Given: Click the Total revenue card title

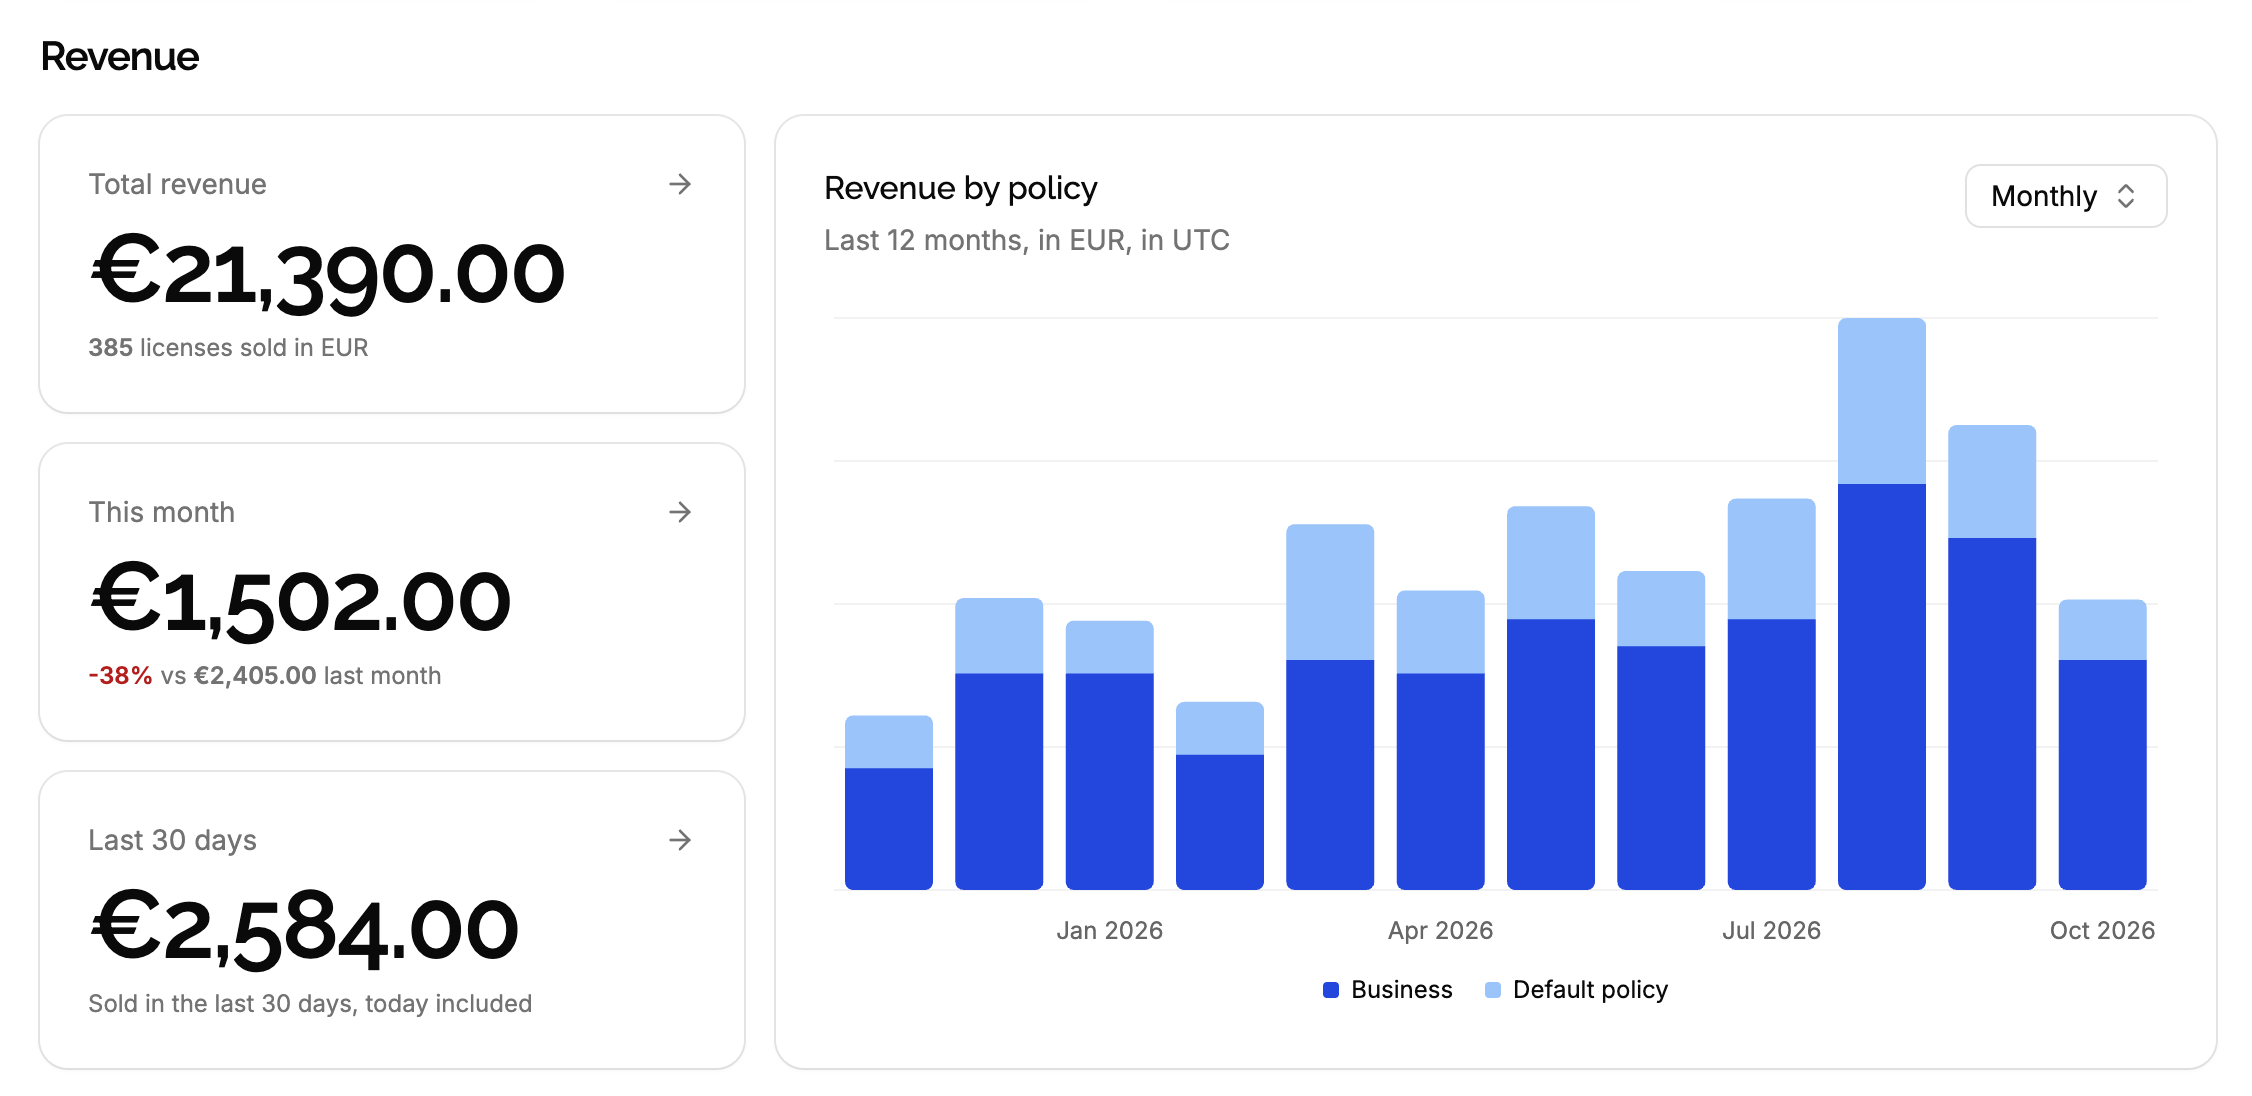Looking at the screenshot, I should [177, 184].
